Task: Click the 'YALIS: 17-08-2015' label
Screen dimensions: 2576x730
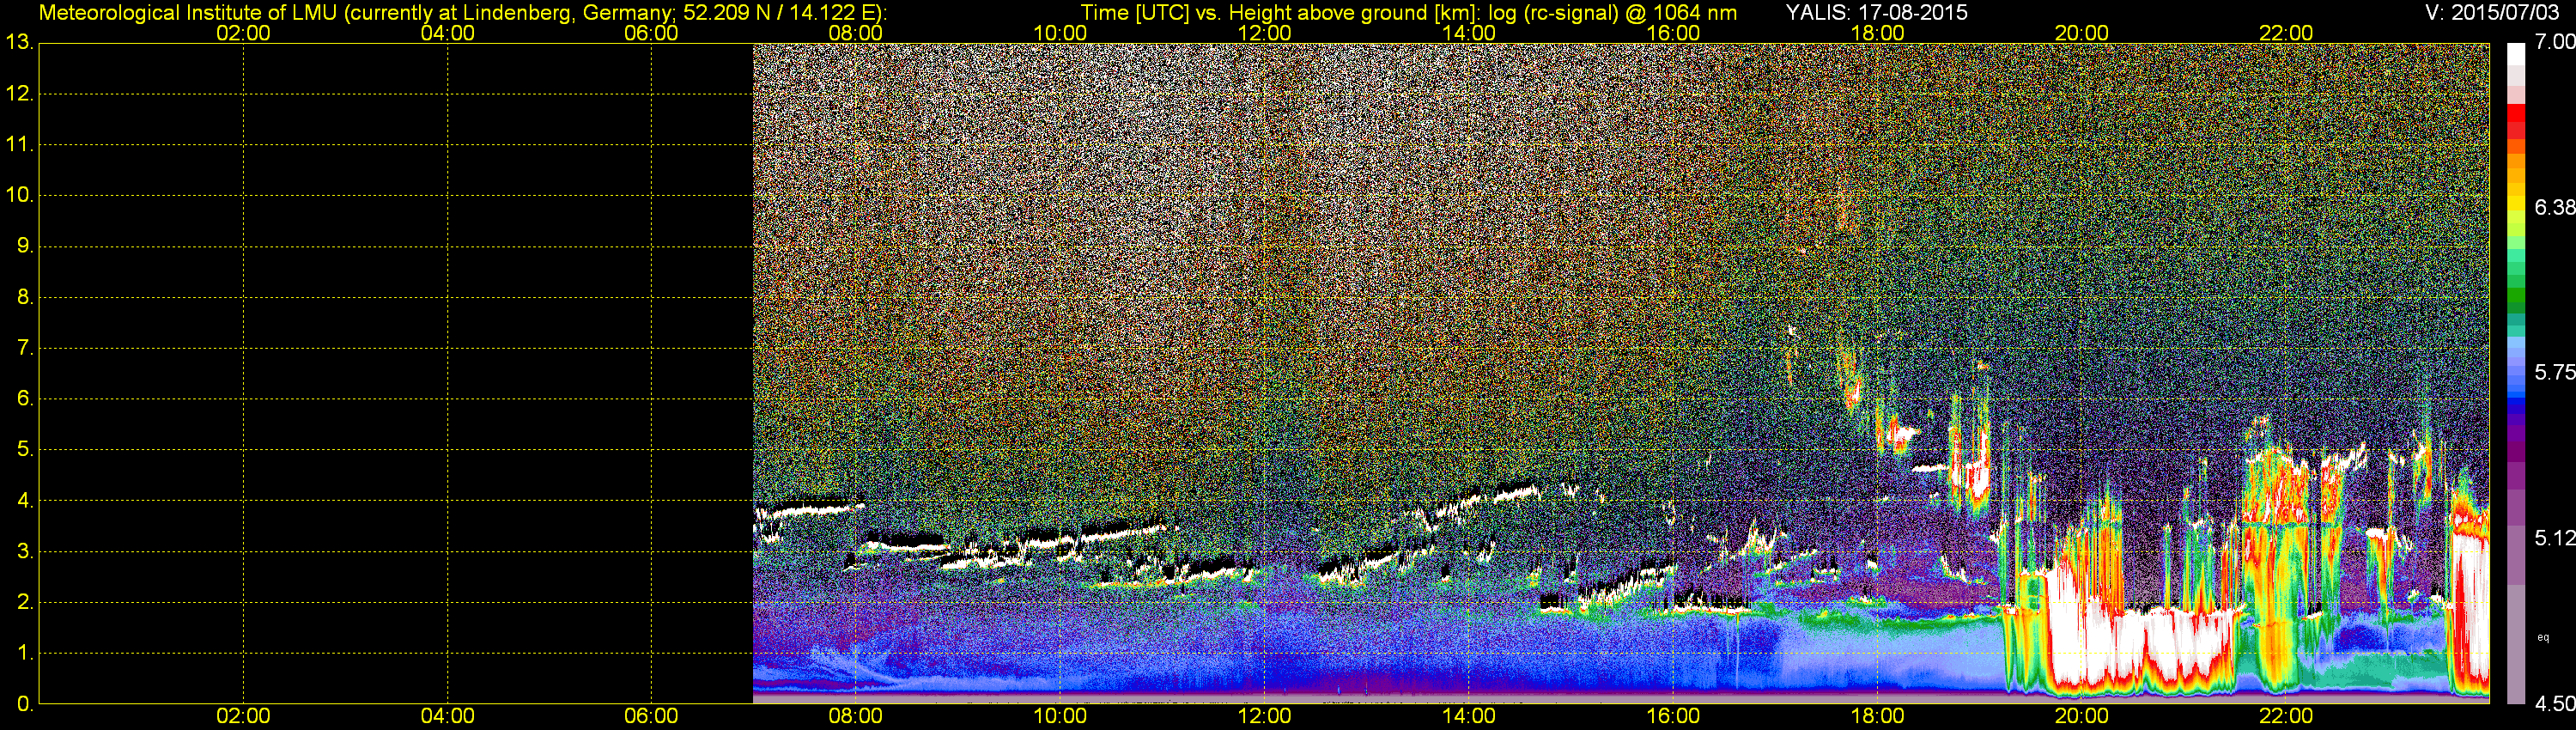Action: click(1877, 12)
